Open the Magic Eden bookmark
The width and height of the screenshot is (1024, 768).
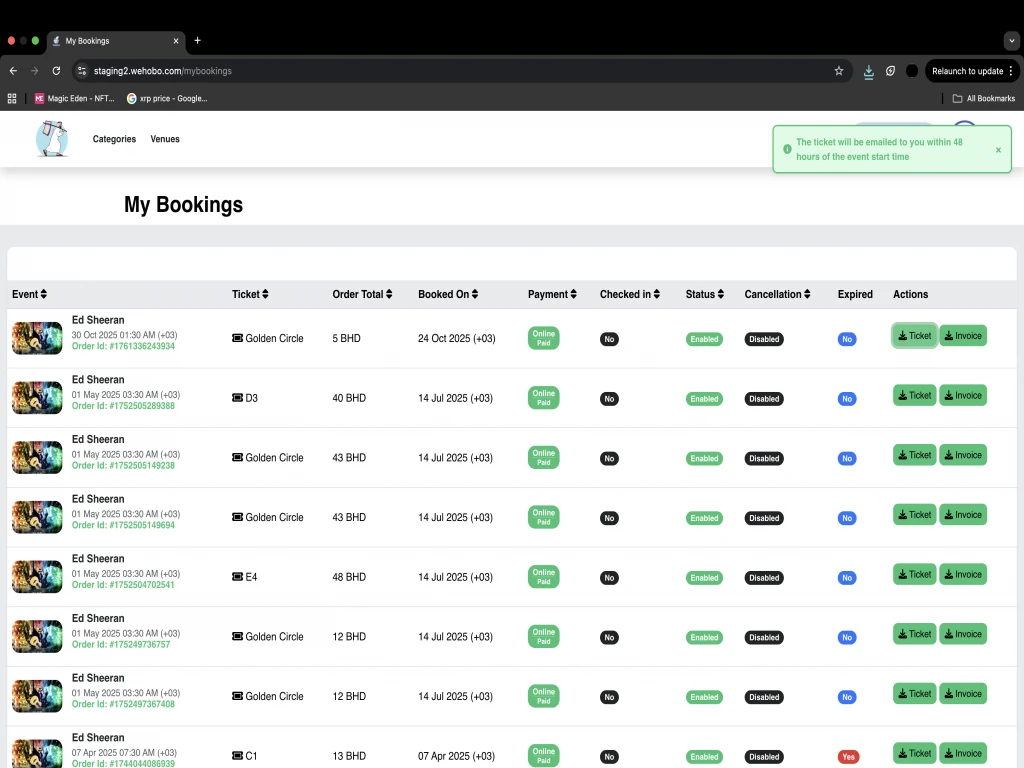click(x=75, y=98)
